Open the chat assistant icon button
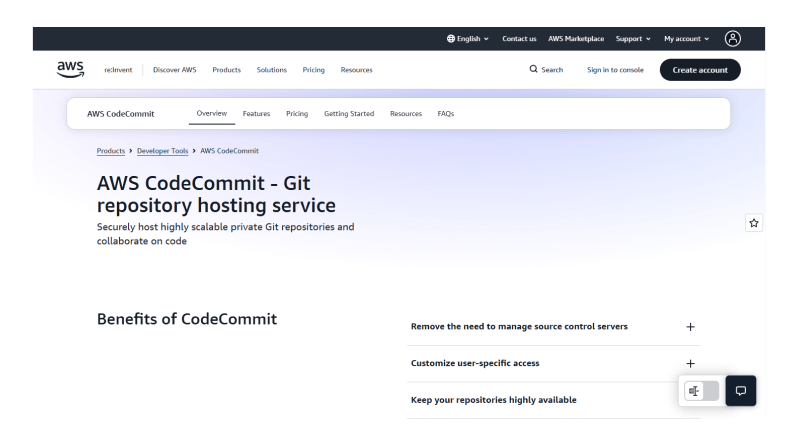Image resolution: width=800 pixels, height=445 pixels. [741, 391]
